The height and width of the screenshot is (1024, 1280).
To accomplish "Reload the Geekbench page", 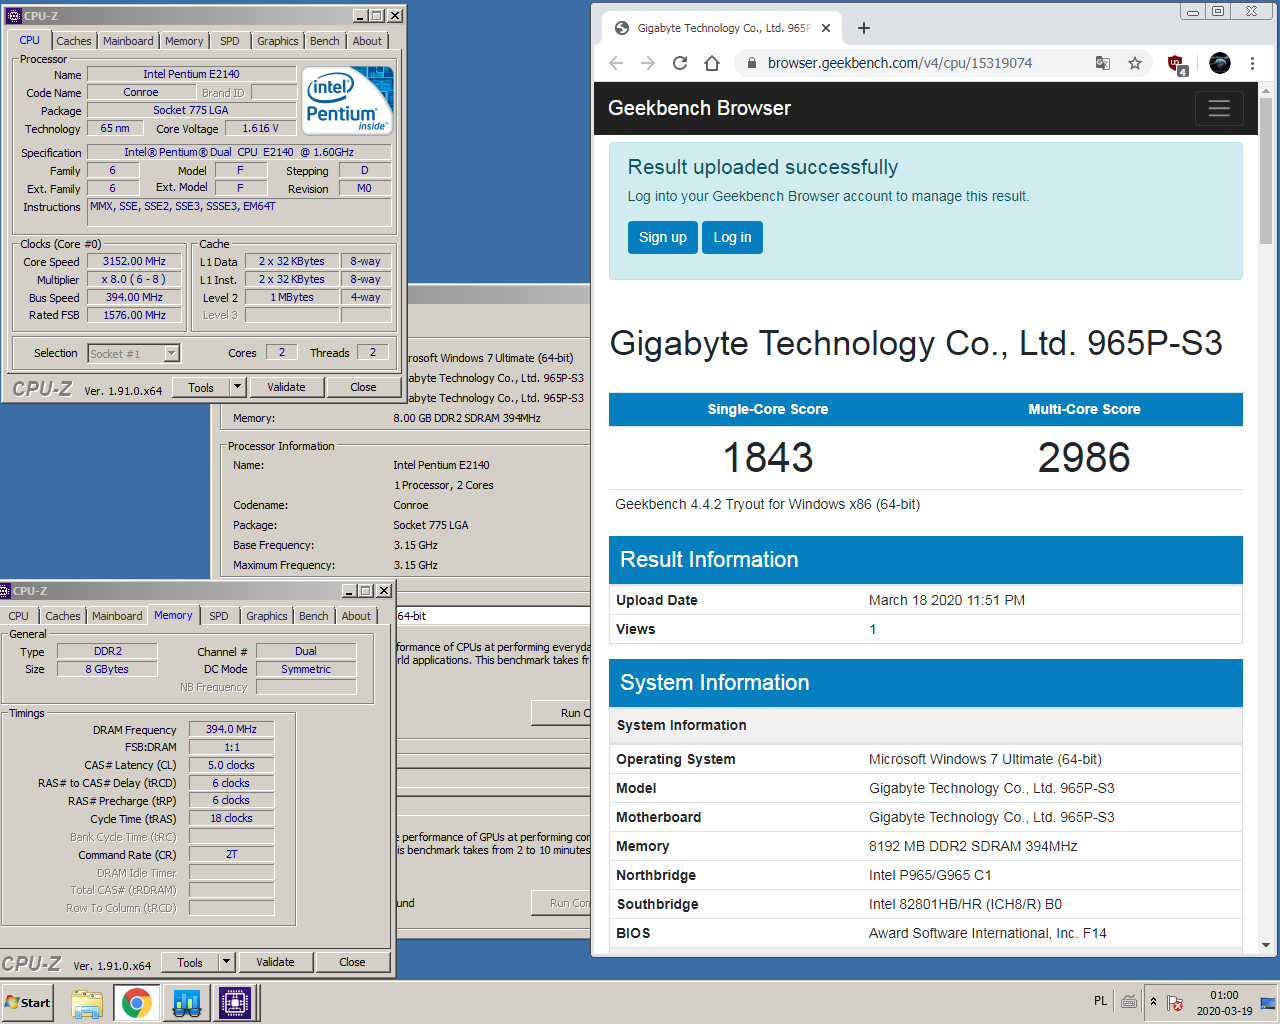I will click(x=680, y=63).
